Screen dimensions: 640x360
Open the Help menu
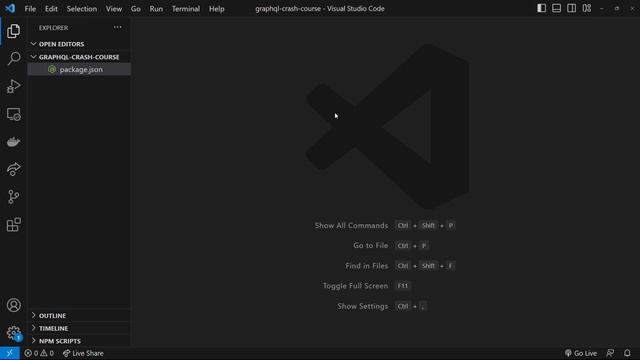217,9
